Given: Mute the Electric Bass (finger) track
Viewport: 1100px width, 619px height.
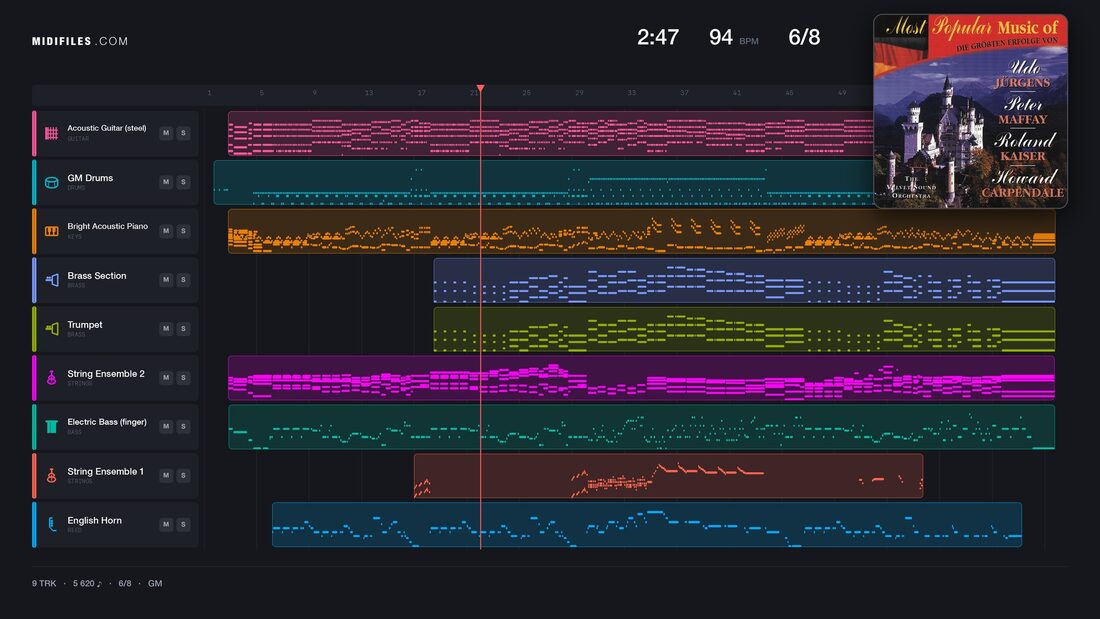Looking at the screenshot, I should (x=166, y=426).
